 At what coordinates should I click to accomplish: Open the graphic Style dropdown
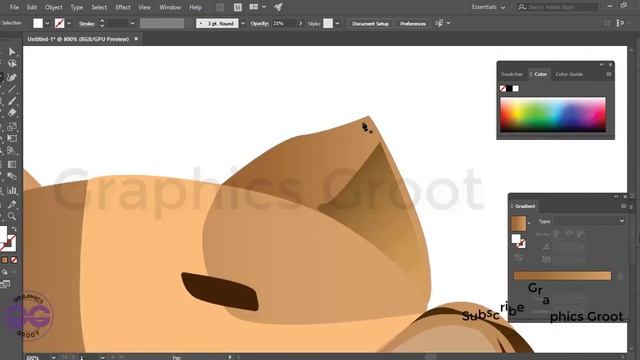click(x=337, y=24)
